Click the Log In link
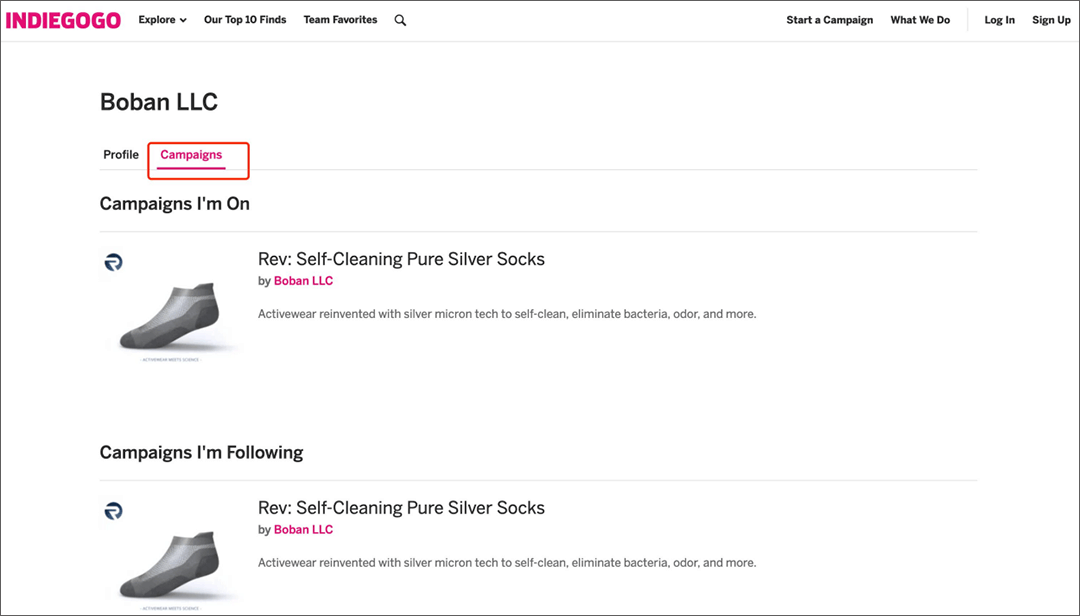Image resolution: width=1080 pixels, height=616 pixels. 999,20
